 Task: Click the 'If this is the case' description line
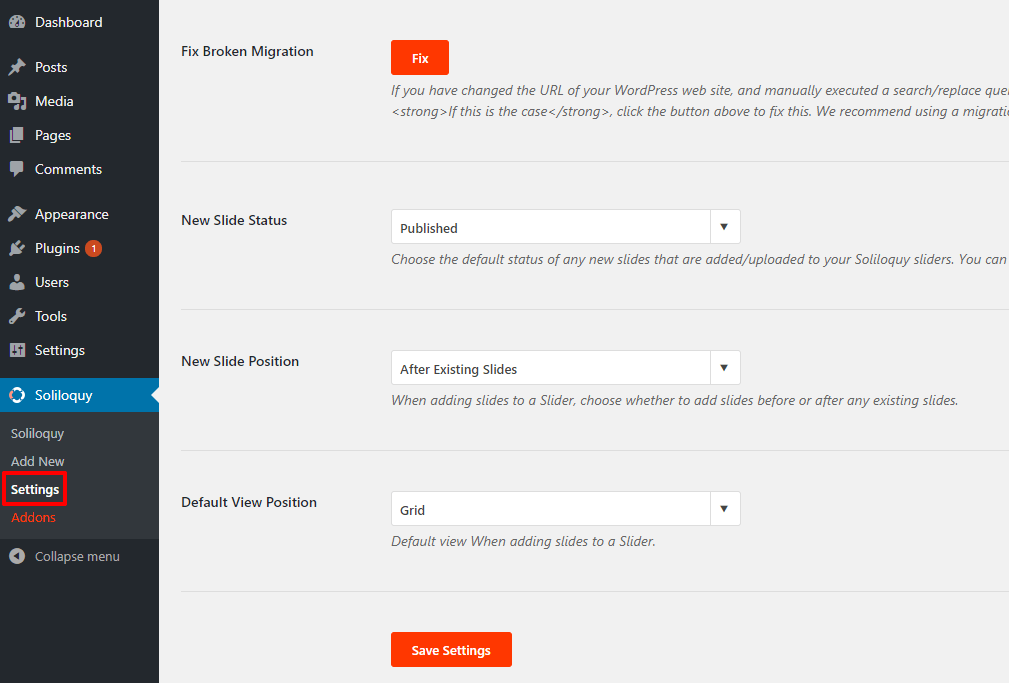(x=700, y=111)
